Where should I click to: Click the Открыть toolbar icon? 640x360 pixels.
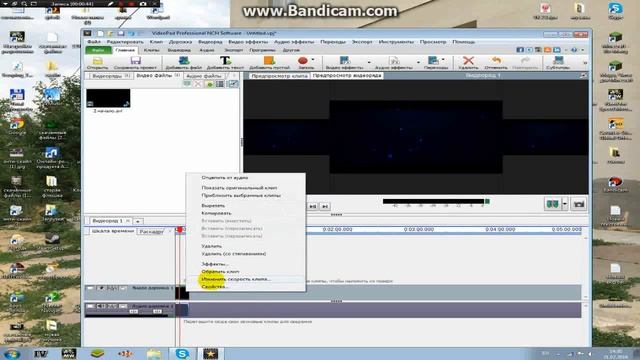(x=97, y=61)
